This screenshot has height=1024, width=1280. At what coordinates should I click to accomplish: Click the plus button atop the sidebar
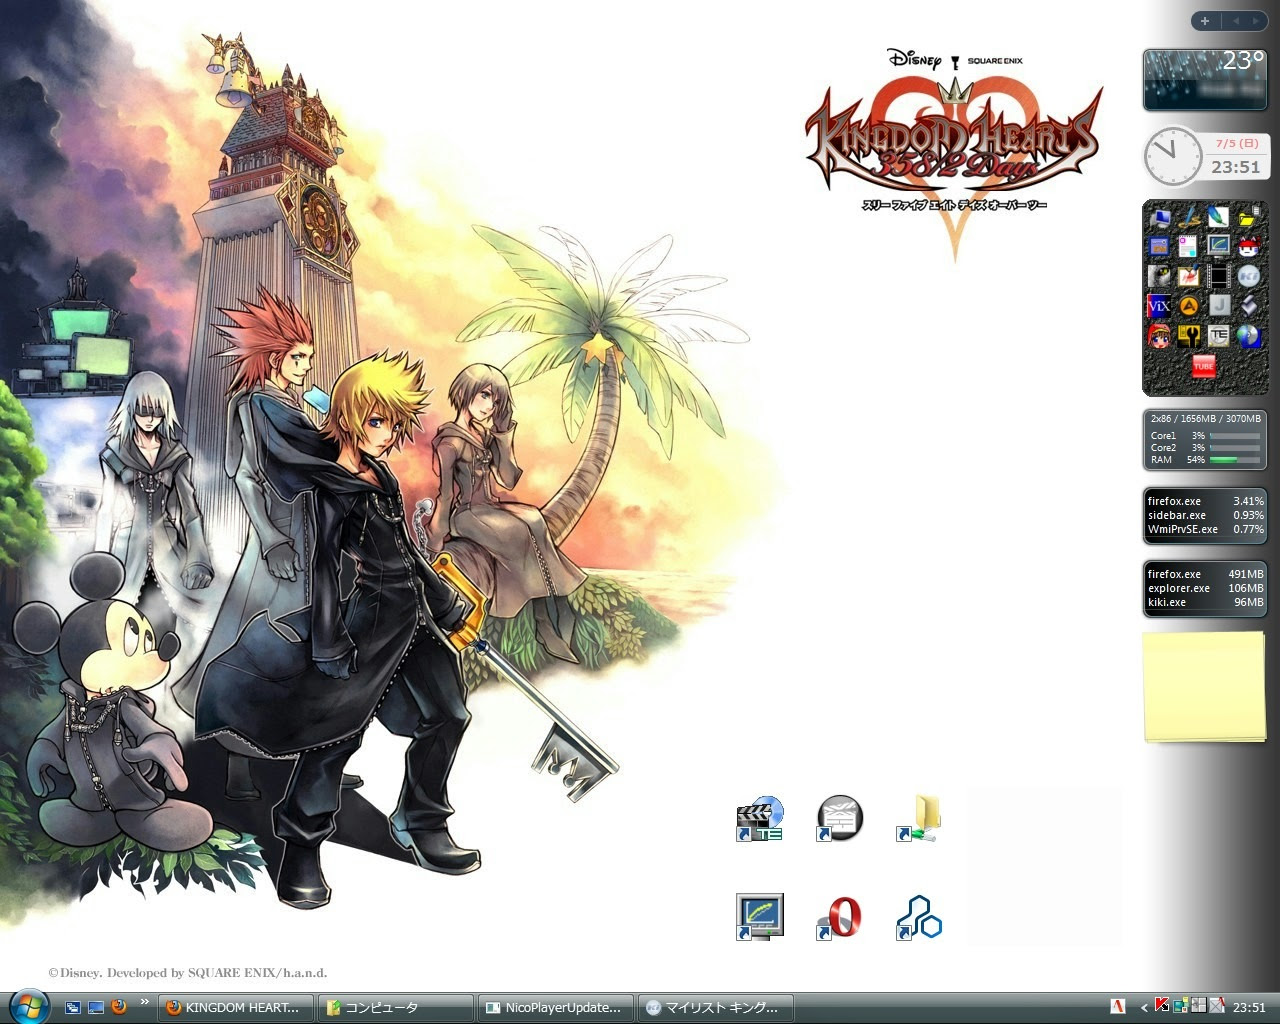point(1205,21)
